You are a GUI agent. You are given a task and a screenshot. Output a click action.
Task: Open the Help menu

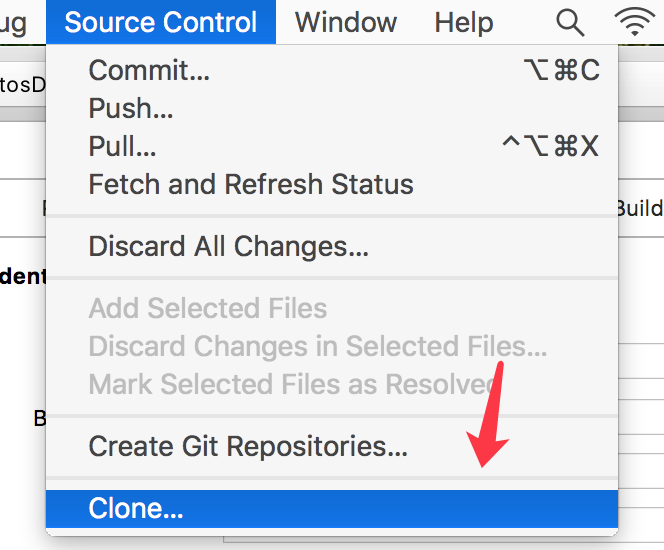pyautogui.click(x=463, y=22)
